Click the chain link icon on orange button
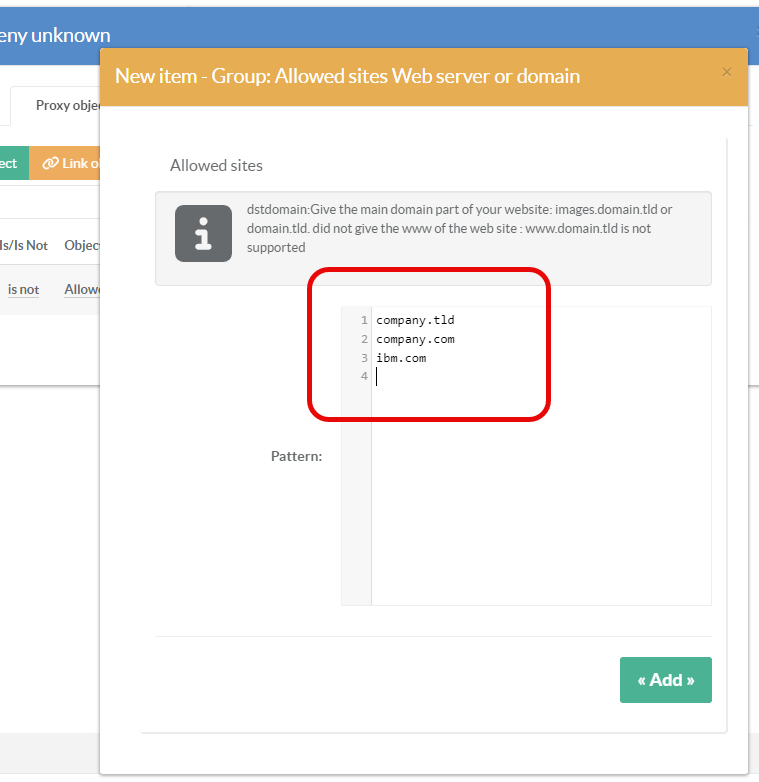This screenshot has width=759, height=782. (x=50, y=163)
